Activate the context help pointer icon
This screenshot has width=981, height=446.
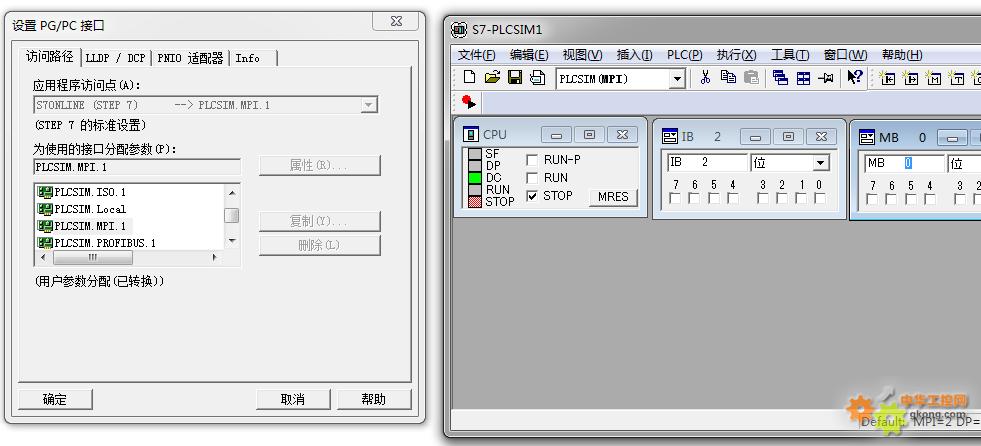855,78
